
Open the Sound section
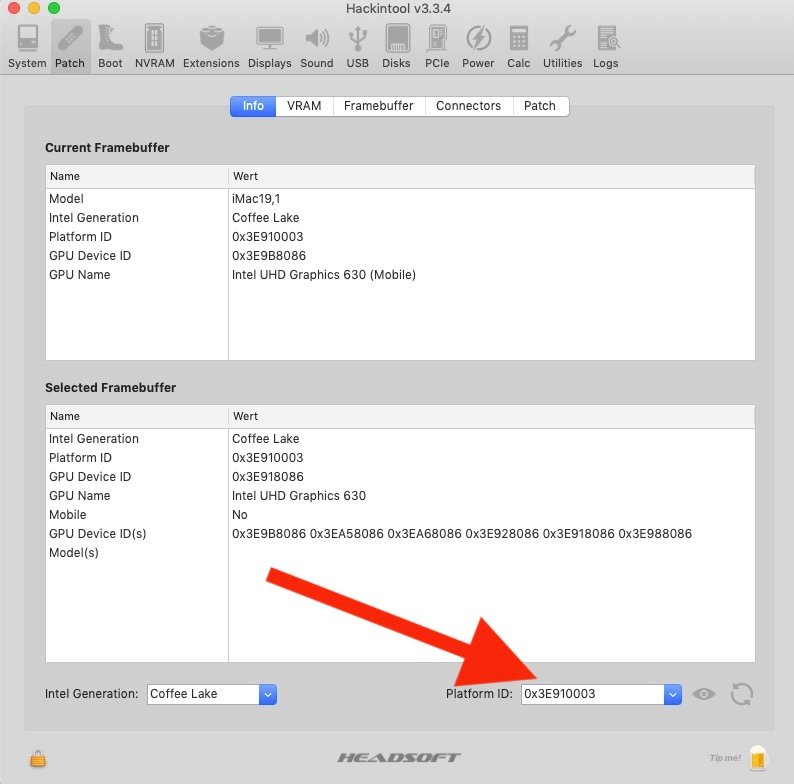[317, 47]
